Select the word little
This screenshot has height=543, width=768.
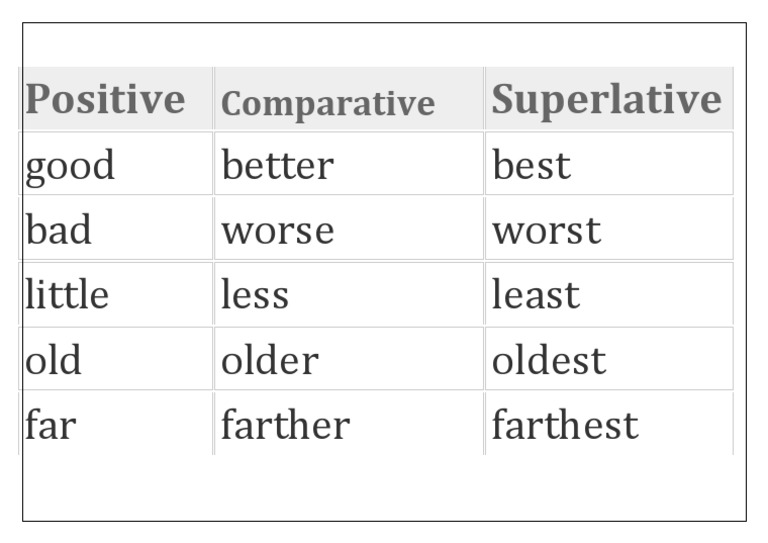click(x=67, y=295)
